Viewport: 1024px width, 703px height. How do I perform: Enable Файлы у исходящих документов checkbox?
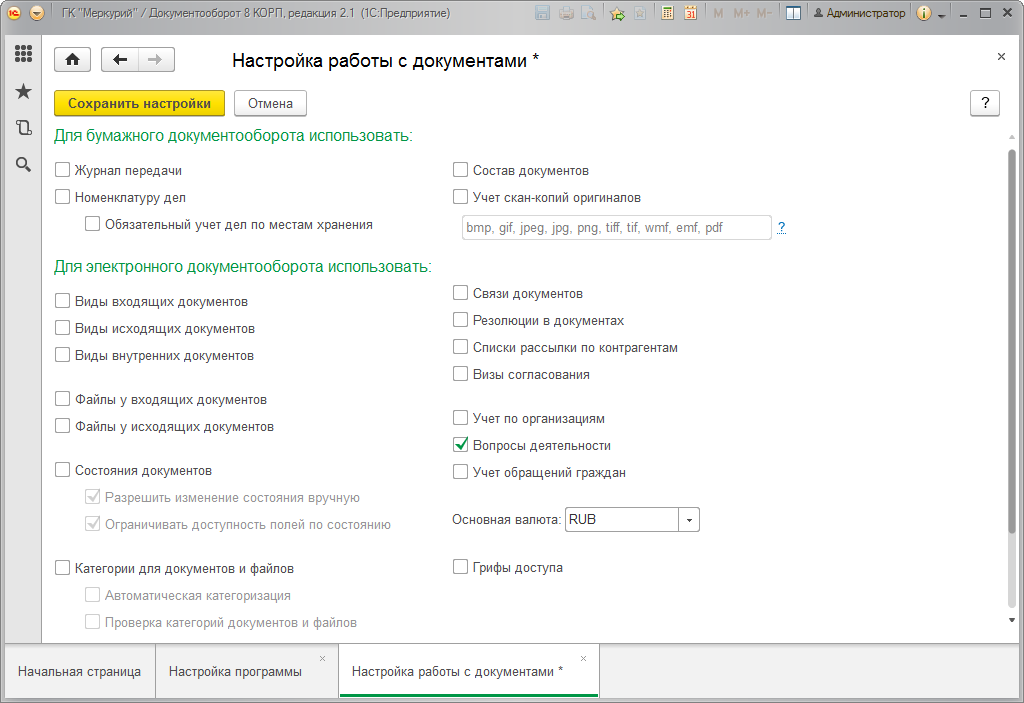pyautogui.click(x=63, y=426)
